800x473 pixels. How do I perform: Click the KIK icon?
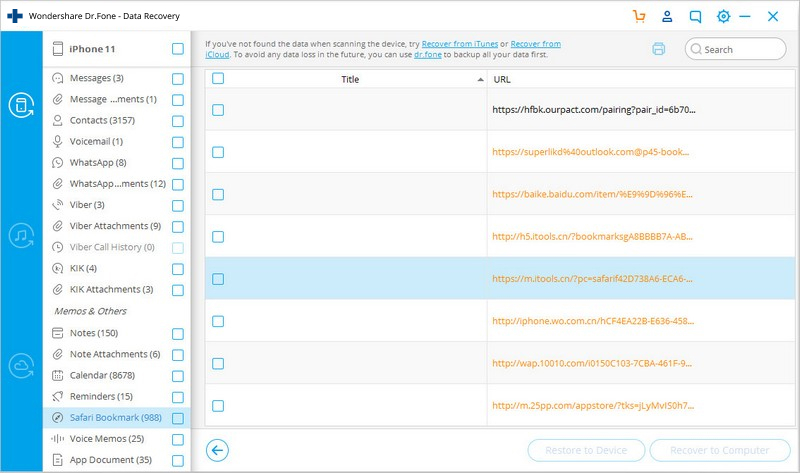[58, 268]
